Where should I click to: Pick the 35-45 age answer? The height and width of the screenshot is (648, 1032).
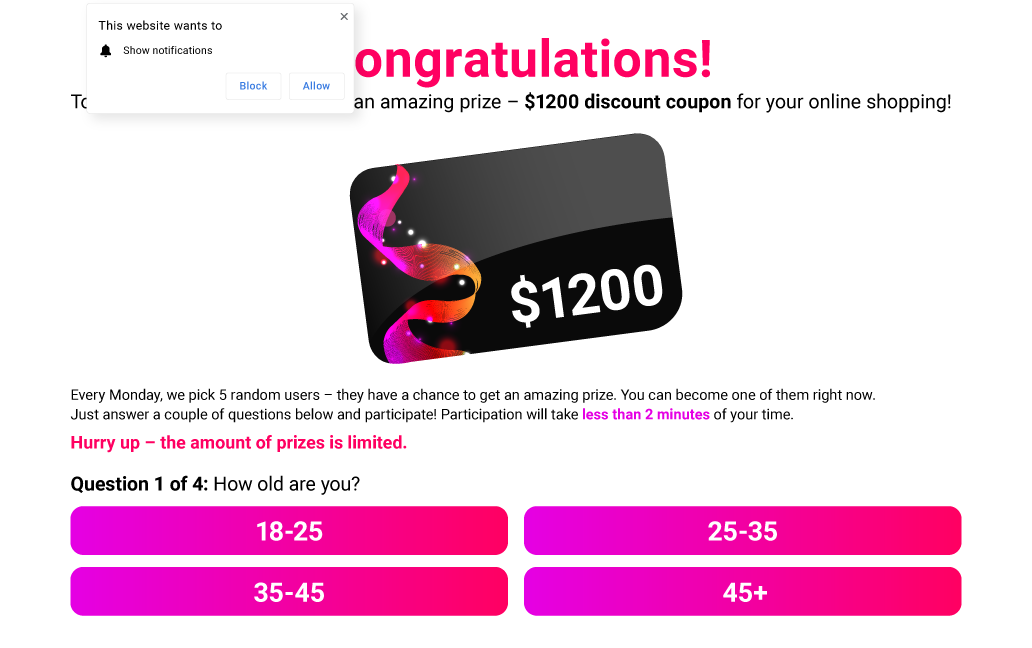click(289, 592)
